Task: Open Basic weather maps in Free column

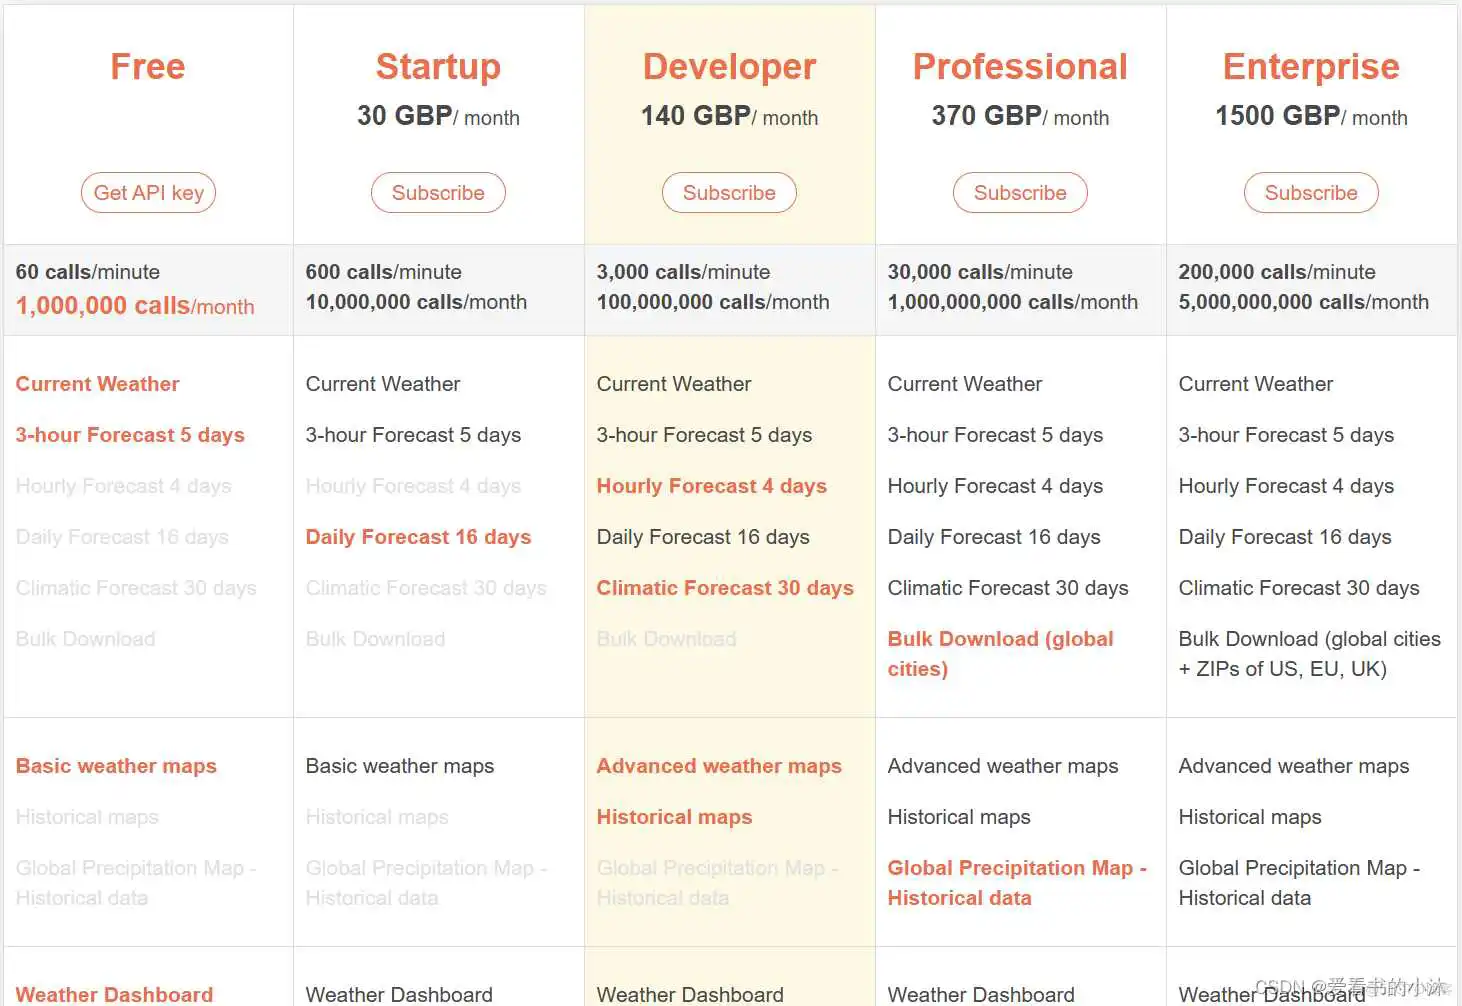Action: (x=116, y=766)
